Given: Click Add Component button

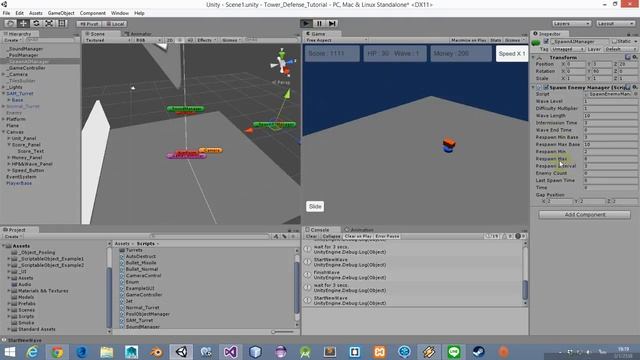Looking at the screenshot, I should click(584, 215).
